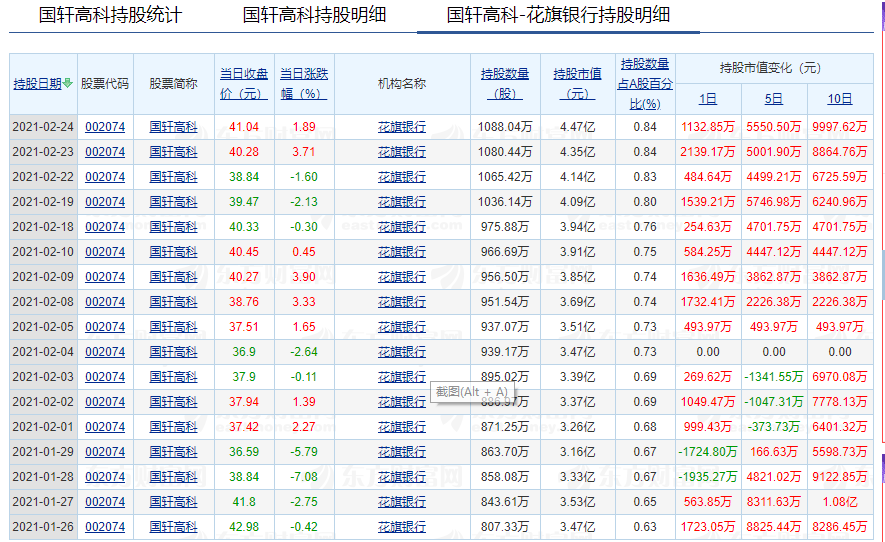Select 5-day change -1341.55万
This screenshot has width=885, height=542.
click(774, 377)
